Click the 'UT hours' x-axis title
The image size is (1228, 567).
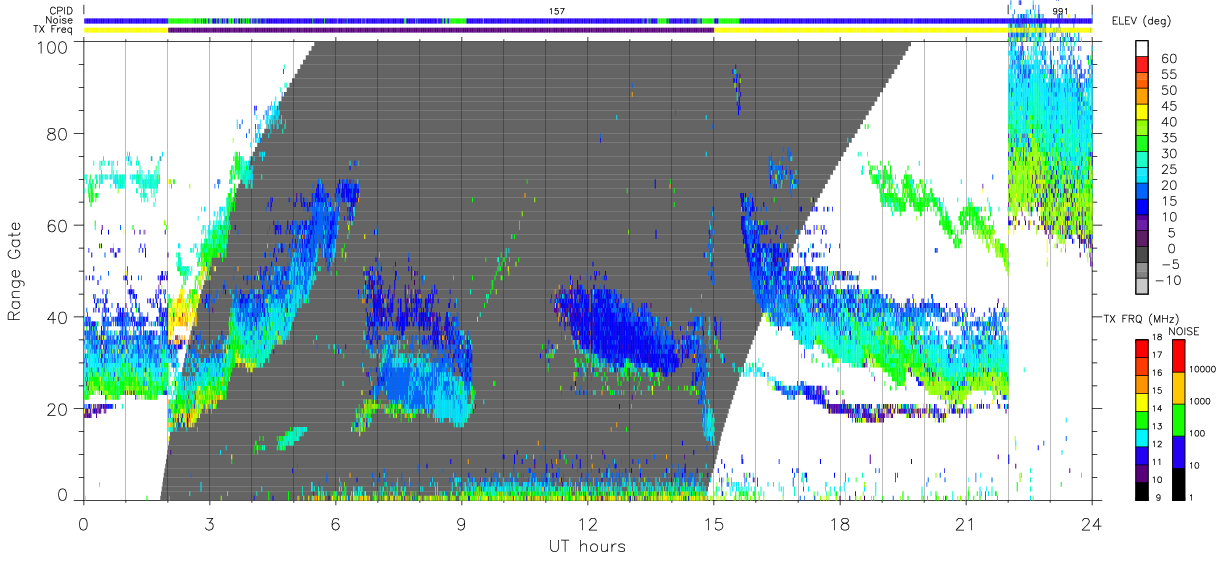click(586, 546)
